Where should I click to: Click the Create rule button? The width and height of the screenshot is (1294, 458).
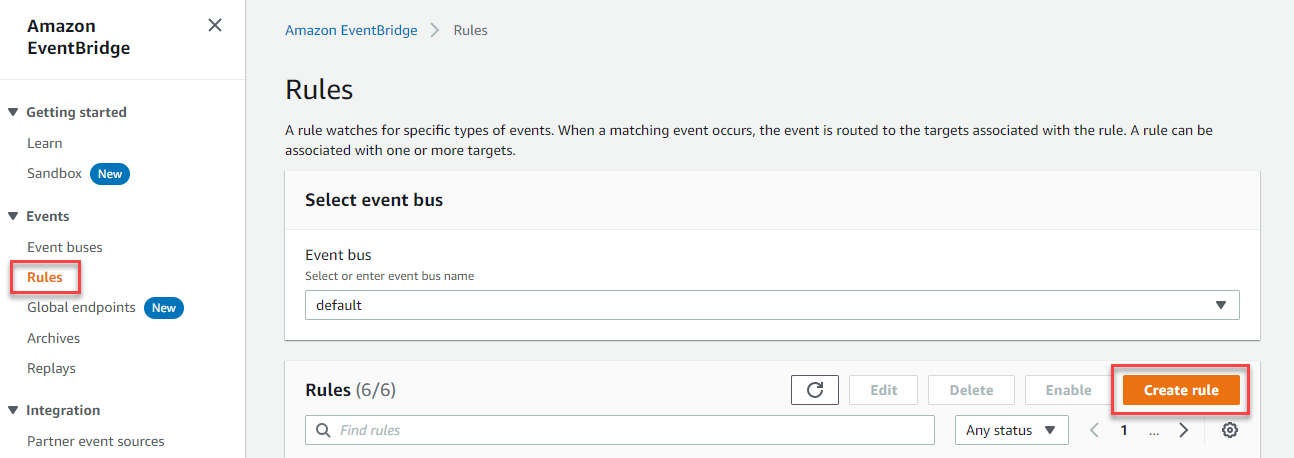click(1181, 390)
